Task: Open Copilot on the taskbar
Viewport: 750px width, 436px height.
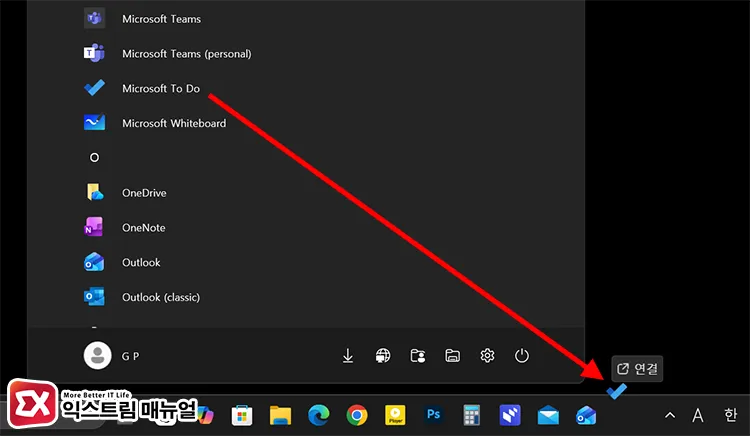Action: (x=206, y=415)
